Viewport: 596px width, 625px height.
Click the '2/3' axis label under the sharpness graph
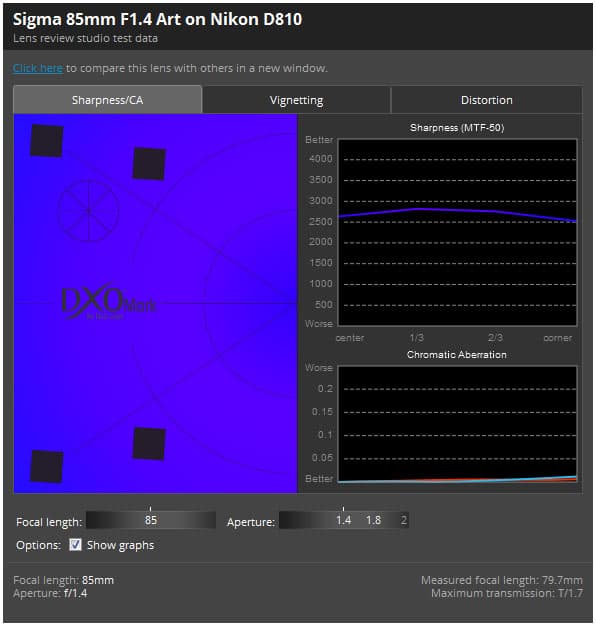(495, 338)
